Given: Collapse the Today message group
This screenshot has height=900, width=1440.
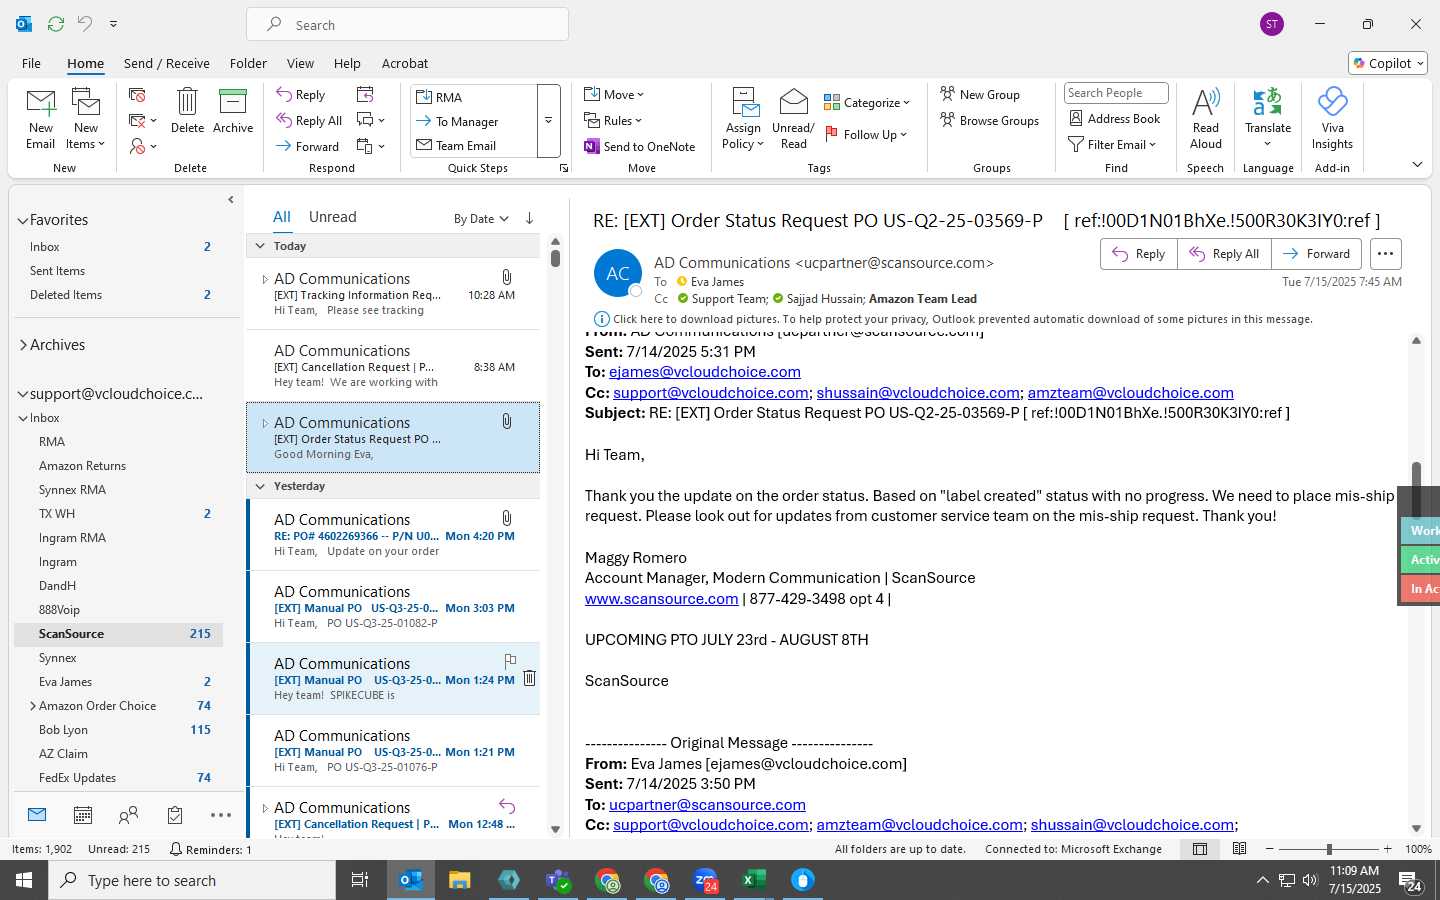Looking at the screenshot, I should coord(260,246).
